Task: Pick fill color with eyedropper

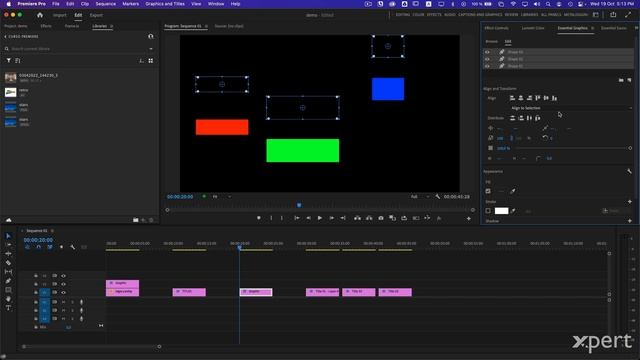Action: click(513, 191)
